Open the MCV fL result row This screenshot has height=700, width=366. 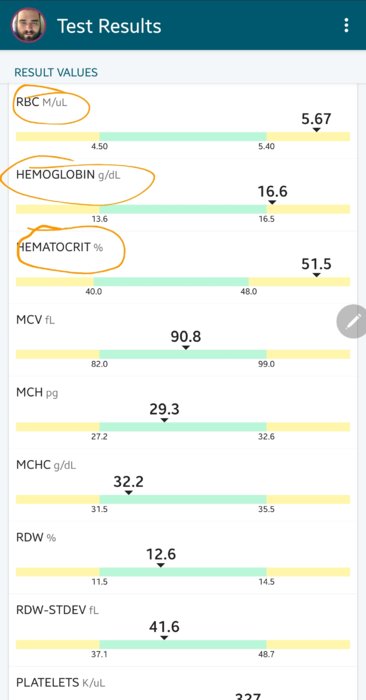point(183,340)
